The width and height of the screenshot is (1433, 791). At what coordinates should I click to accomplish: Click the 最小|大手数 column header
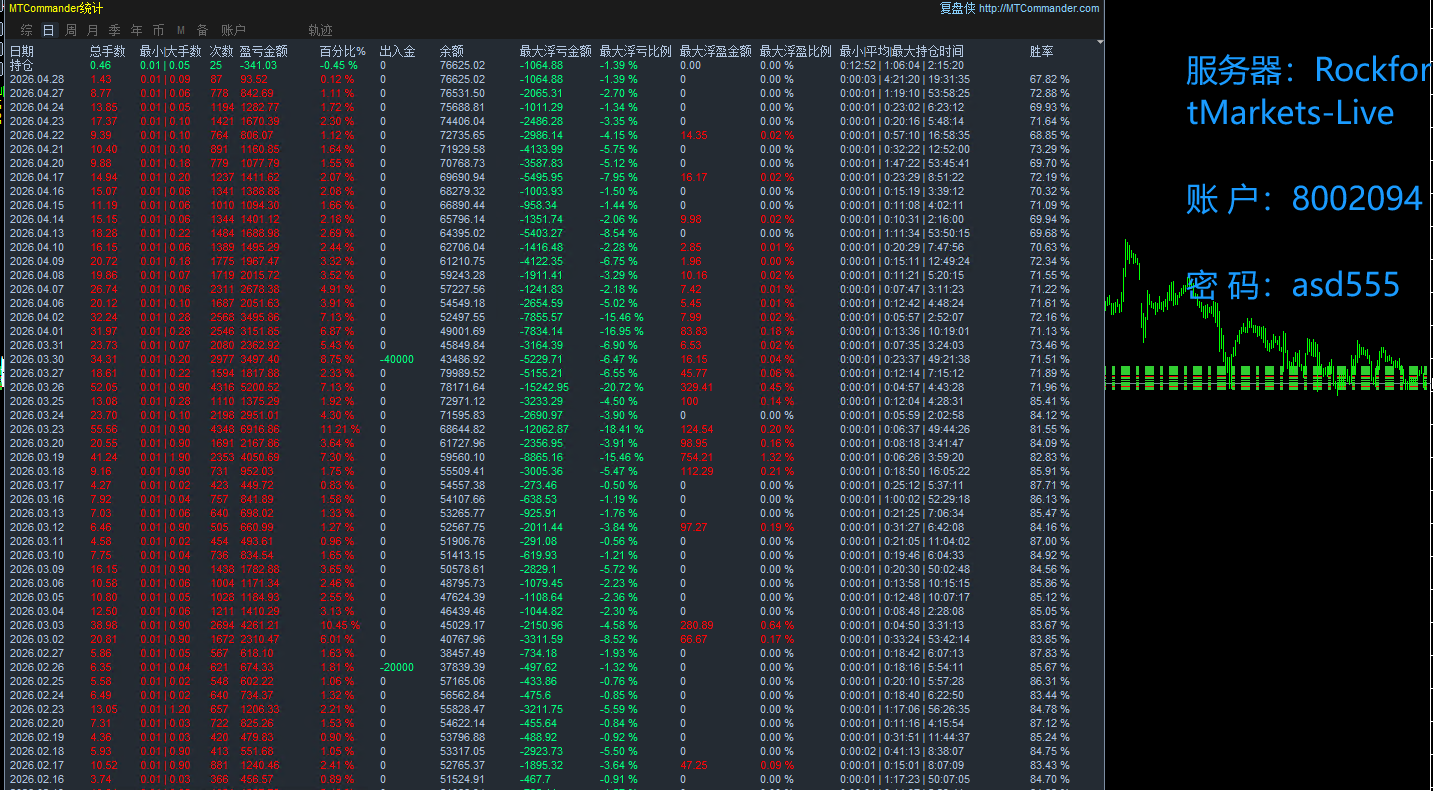click(x=173, y=51)
